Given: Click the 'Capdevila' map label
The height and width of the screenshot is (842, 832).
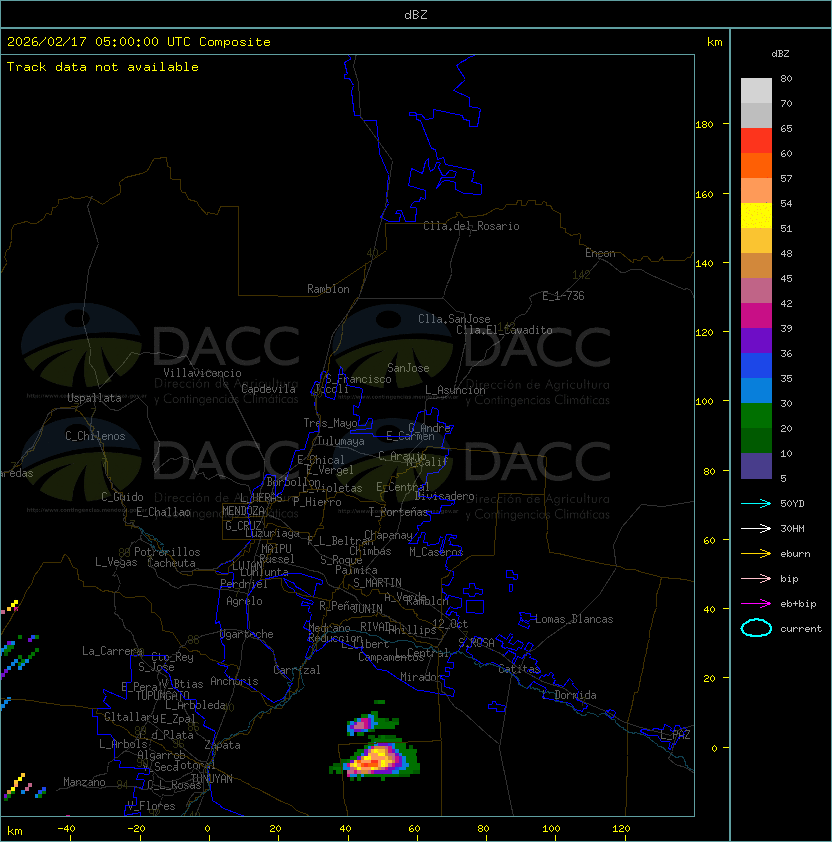Looking at the screenshot, I should pos(268,389).
